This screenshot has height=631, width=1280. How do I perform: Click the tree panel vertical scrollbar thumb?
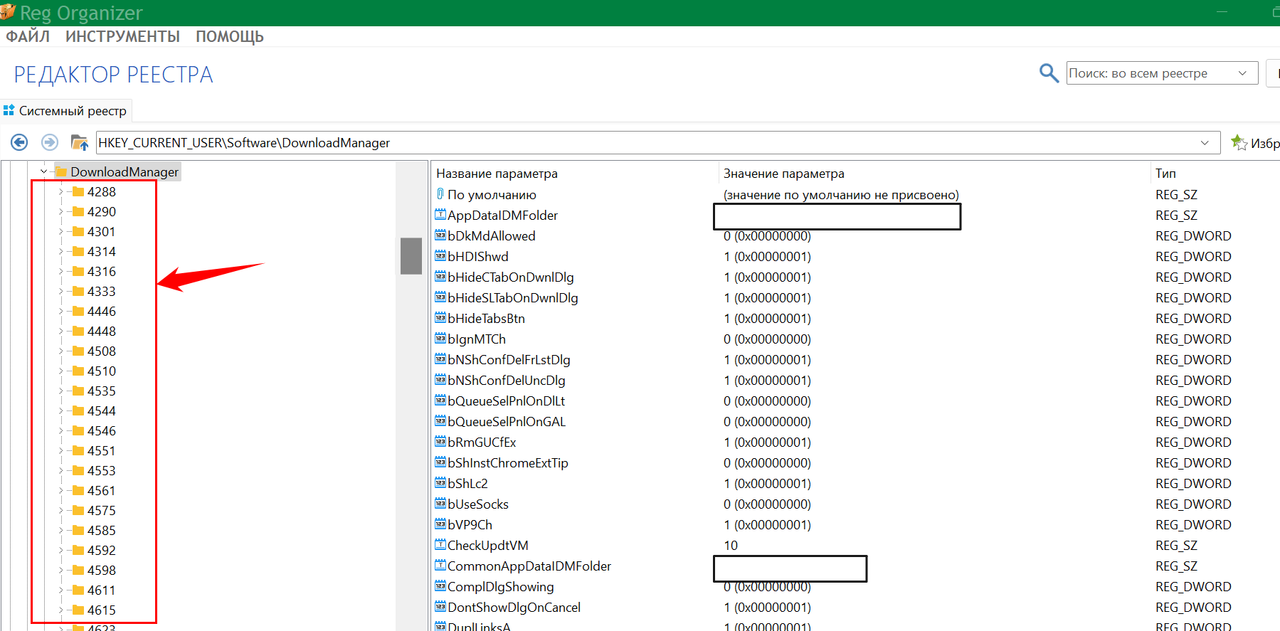411,256
